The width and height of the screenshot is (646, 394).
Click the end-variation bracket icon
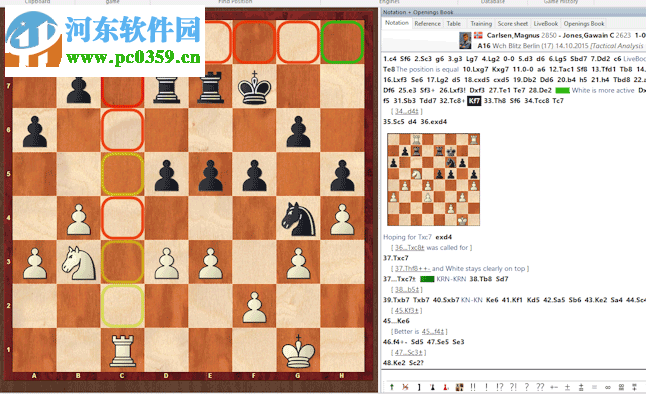[x=419, y=387]
